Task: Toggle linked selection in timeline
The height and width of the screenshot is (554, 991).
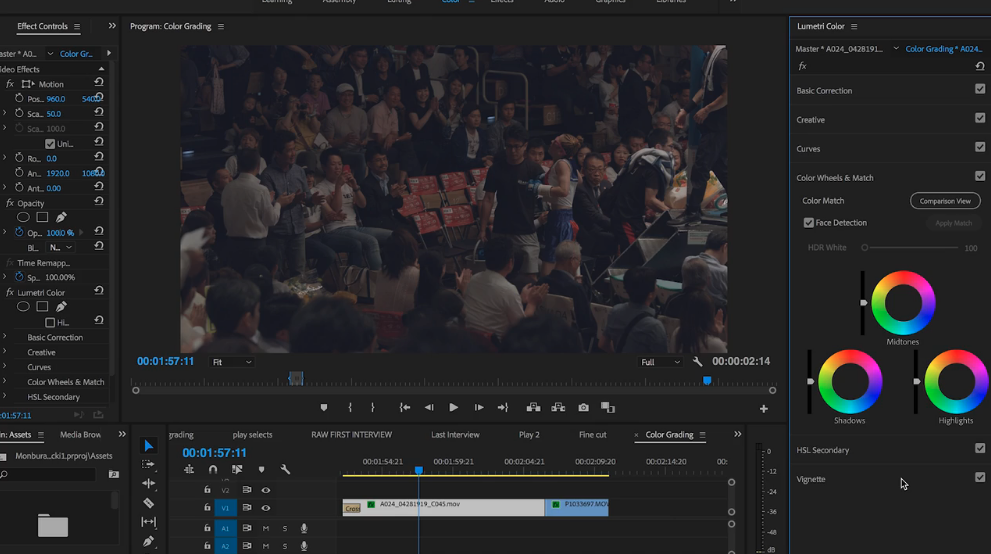Action: coord(237,469)
